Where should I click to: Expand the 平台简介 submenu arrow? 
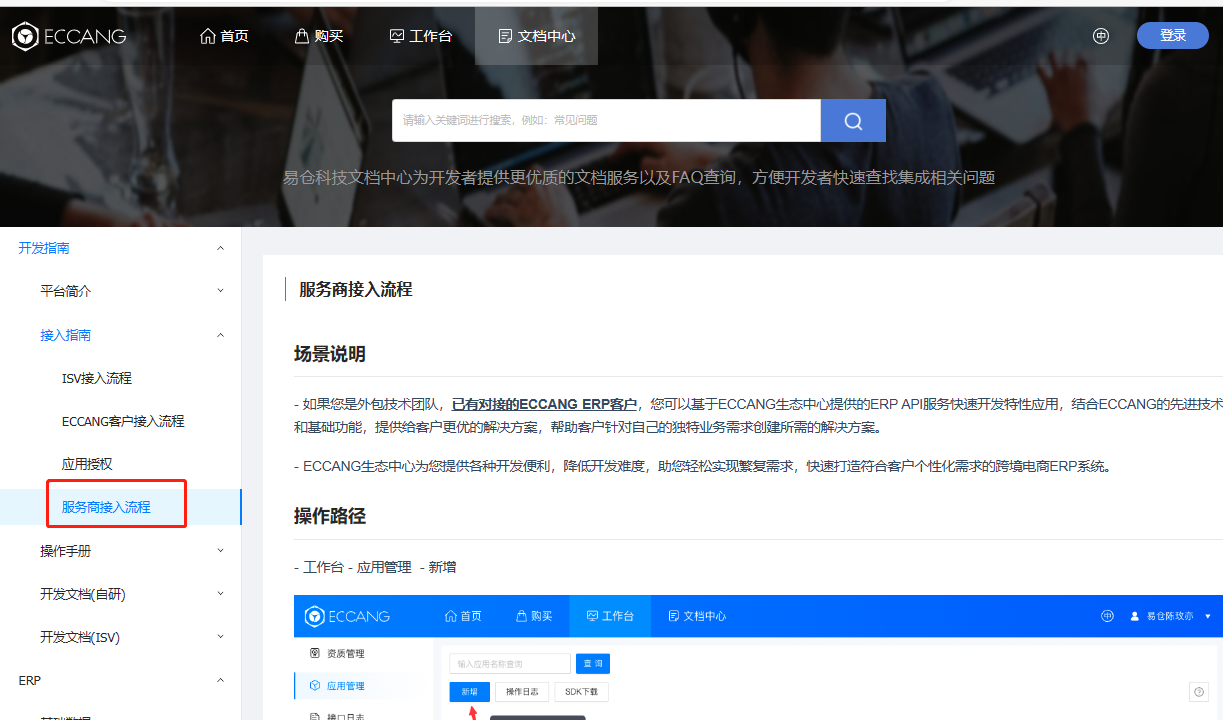click(x=221, y=291)
